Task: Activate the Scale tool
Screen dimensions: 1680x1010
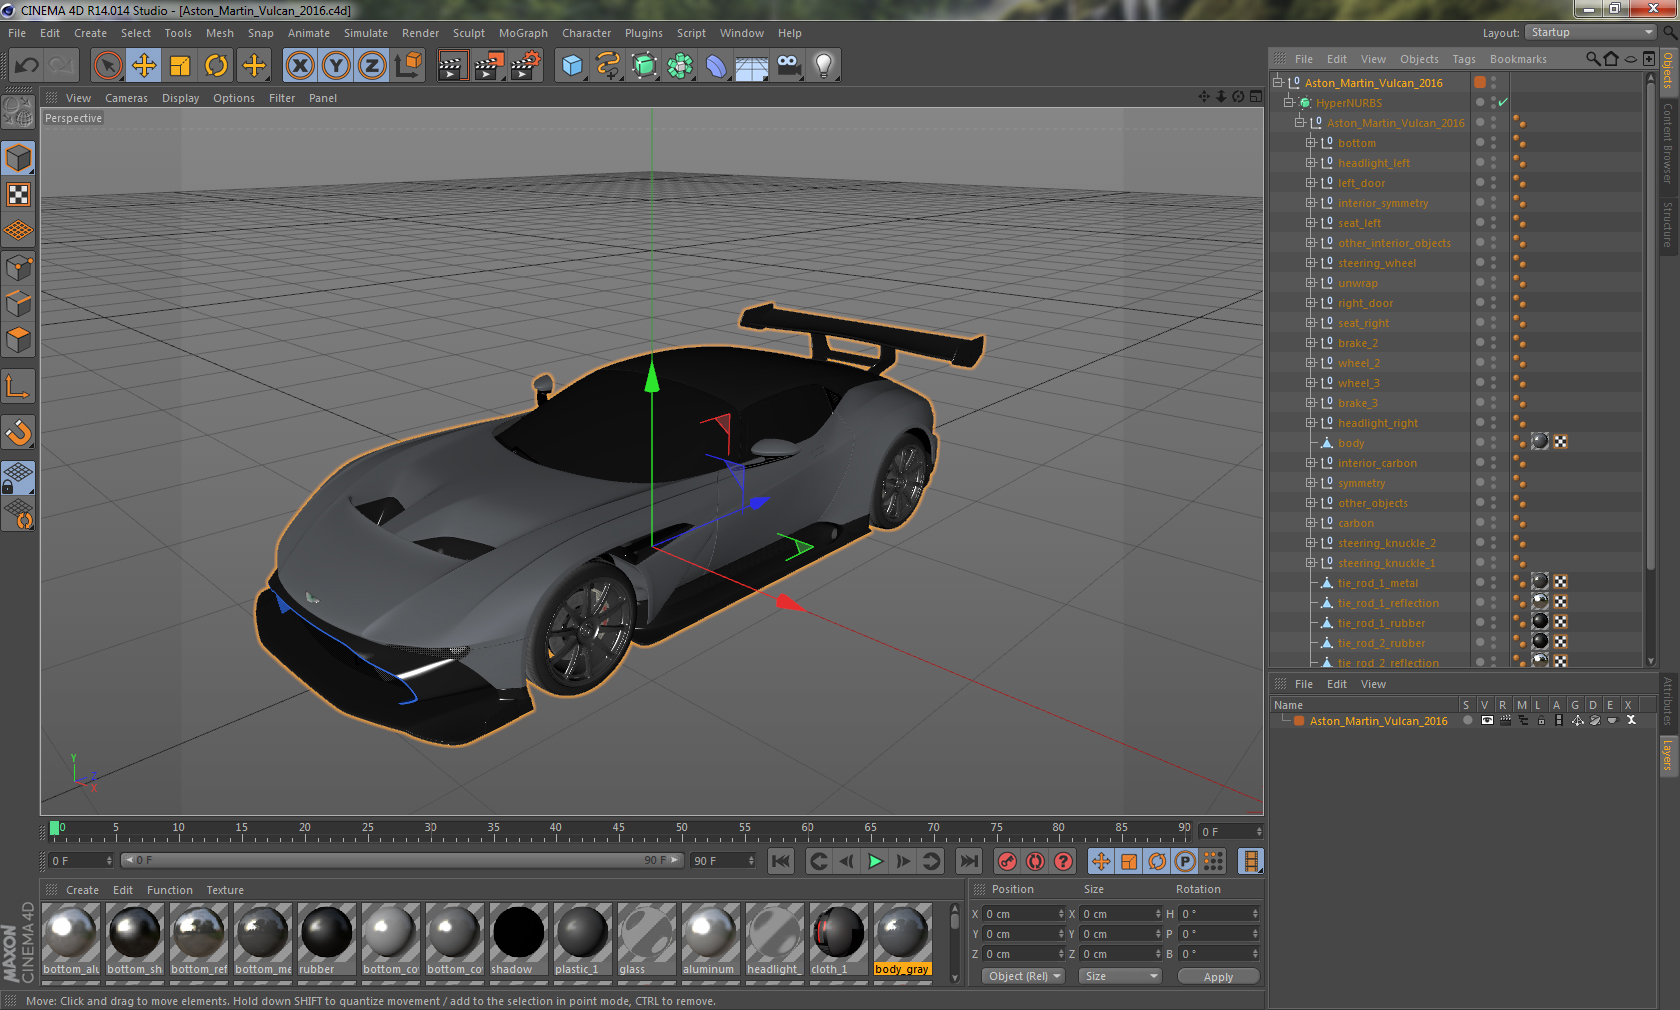Action: [180, 66]
